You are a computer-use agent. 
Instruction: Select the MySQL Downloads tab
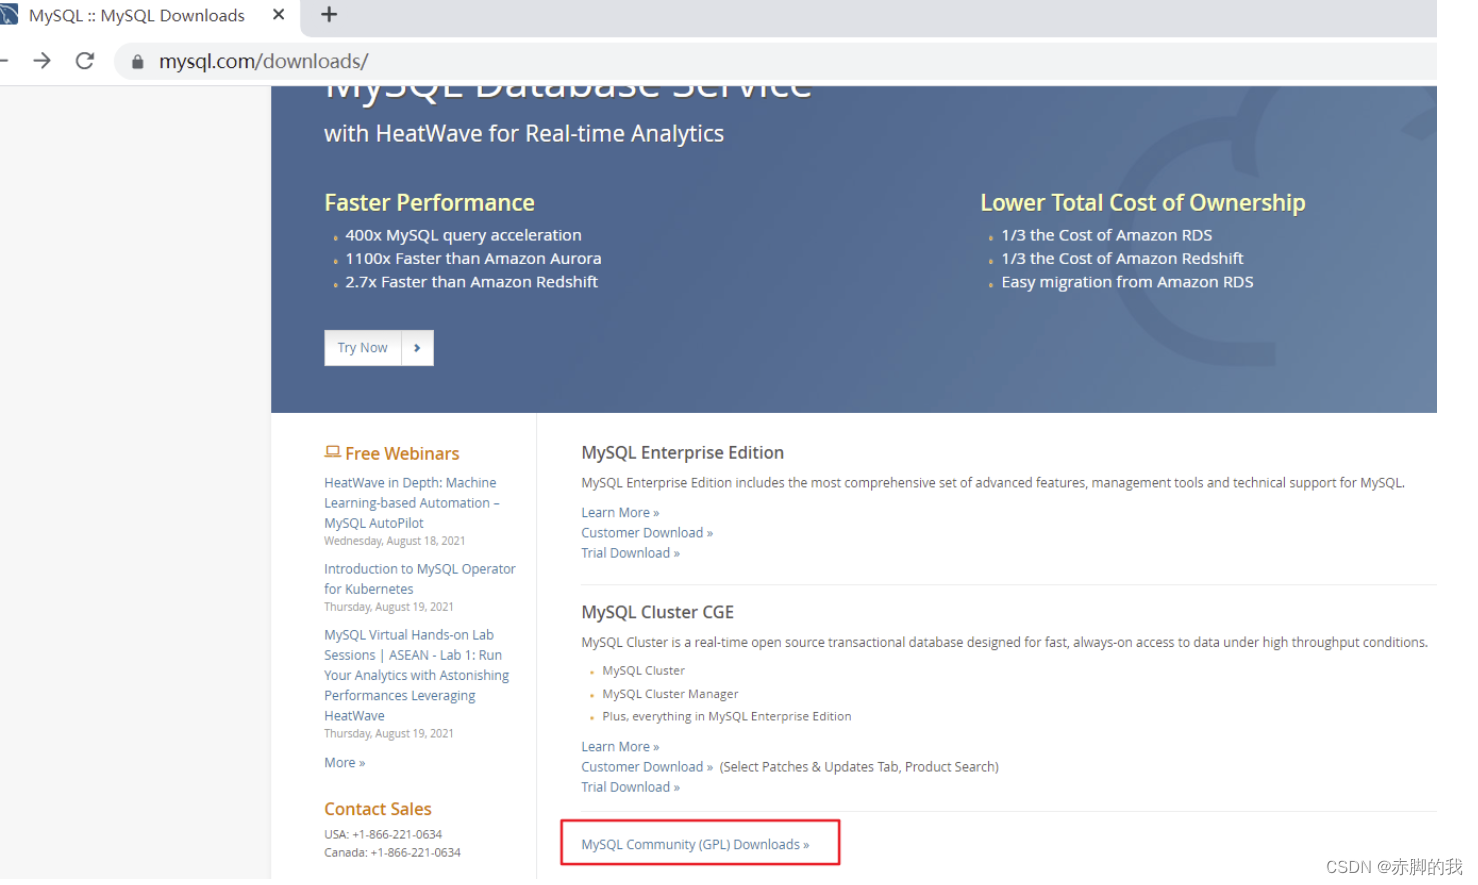137,15
